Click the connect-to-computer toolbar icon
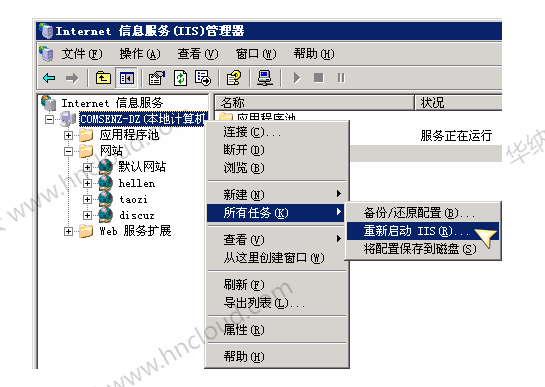 pos(265,78)
